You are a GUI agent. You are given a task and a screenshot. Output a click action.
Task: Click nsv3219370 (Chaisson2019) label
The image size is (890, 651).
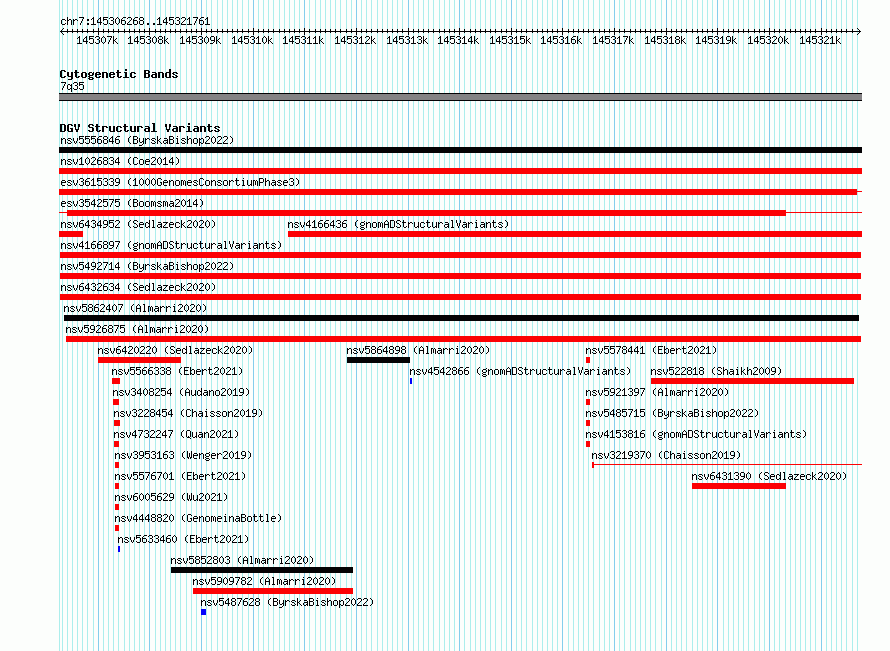click(666, 455)
